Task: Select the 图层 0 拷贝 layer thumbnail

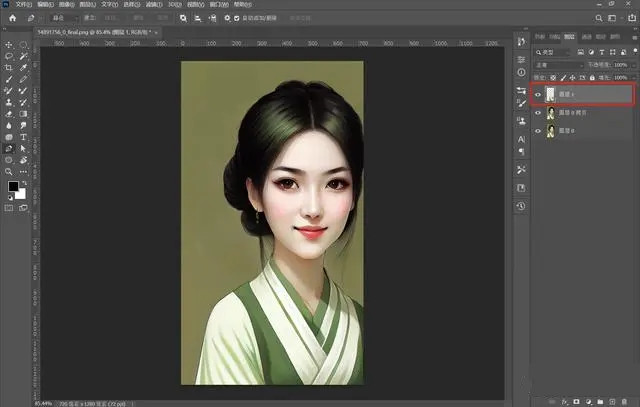Action: [551, 113]
